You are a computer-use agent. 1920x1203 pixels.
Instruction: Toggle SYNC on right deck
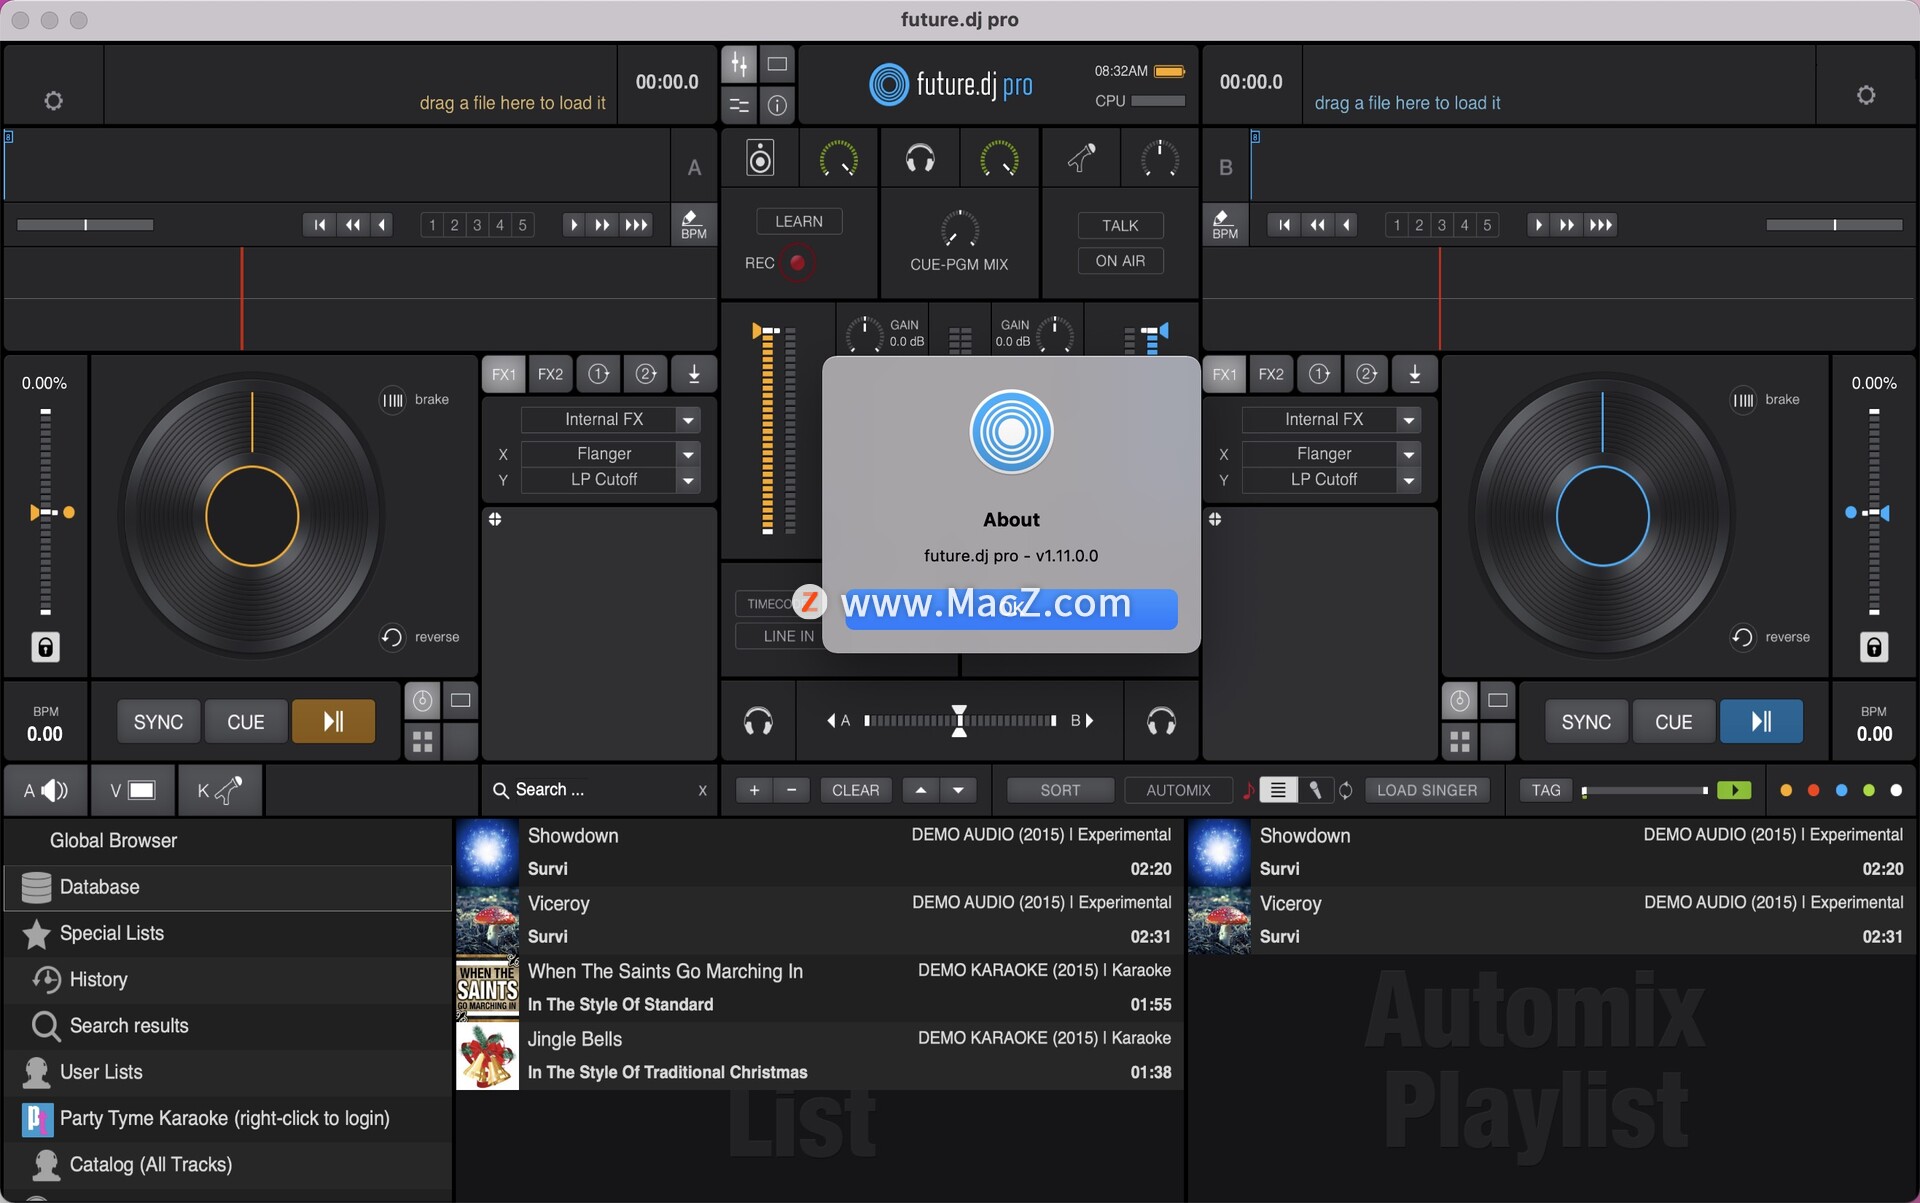pos(1585,719)
